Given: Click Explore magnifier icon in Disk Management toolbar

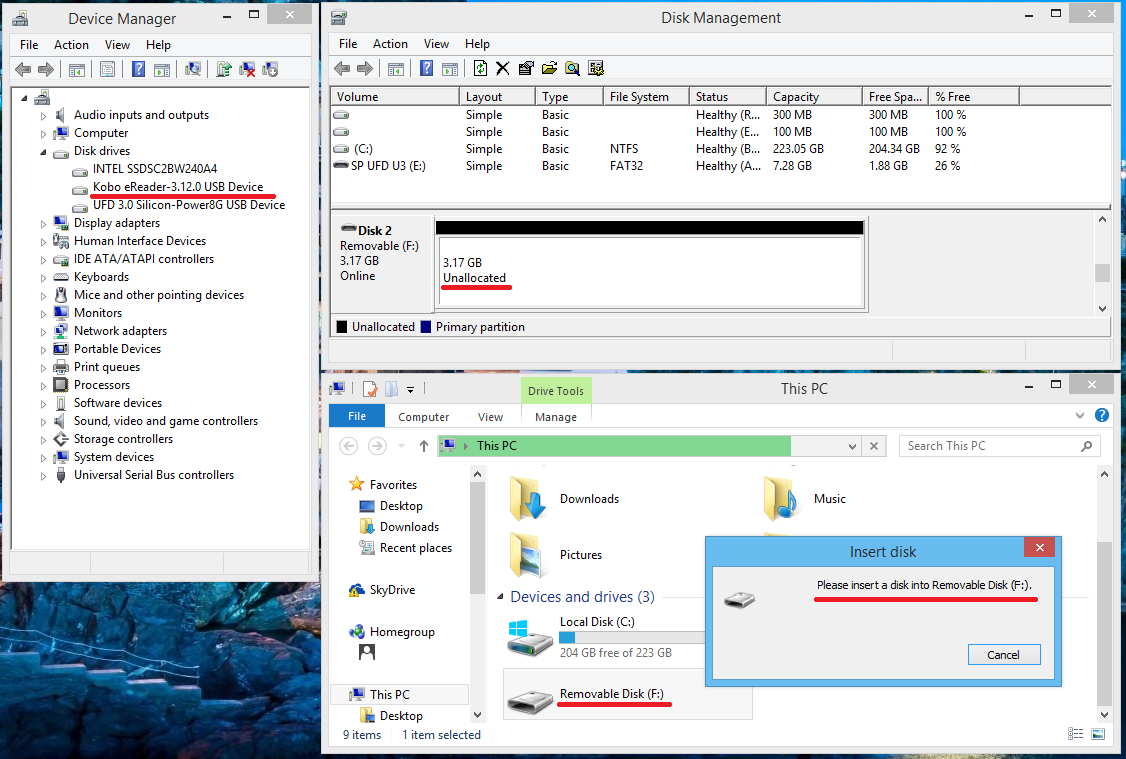Looking at the screenshot, I should [572, 68].
